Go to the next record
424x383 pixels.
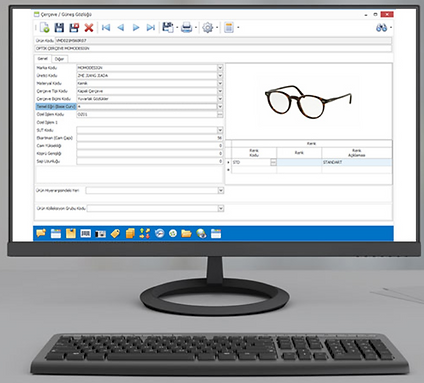point(136,27)
